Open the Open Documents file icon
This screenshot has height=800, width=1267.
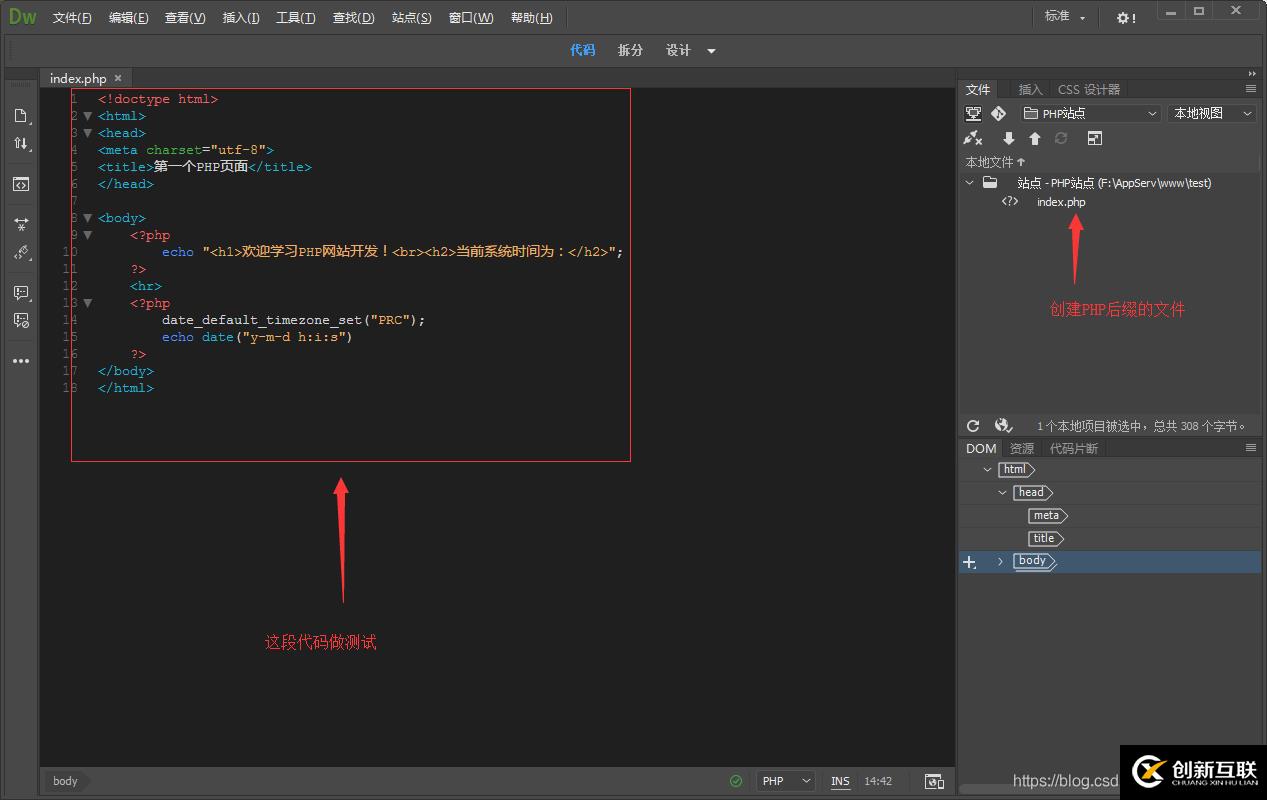coord(21,116)
